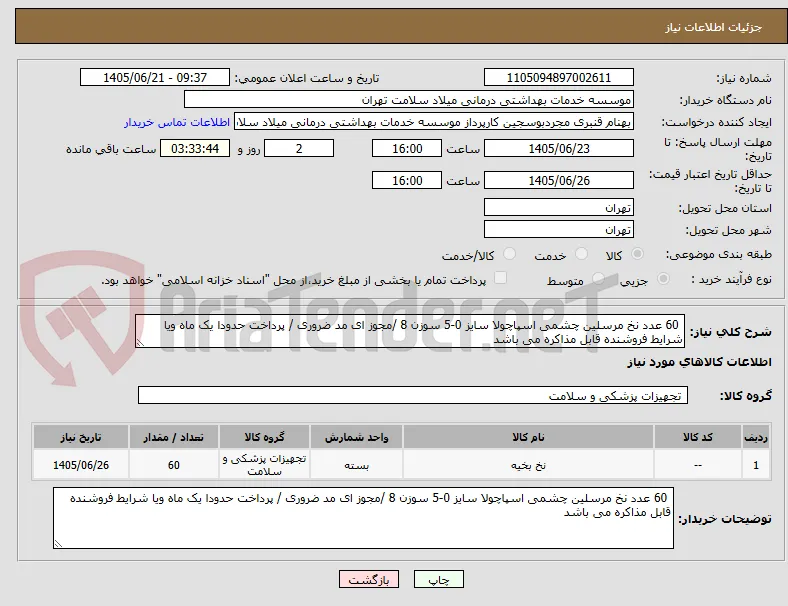Image resolution: width=788 pixels, height=606 pixels.
Task: Click the بسته unit cell
Action: point(356,465)
